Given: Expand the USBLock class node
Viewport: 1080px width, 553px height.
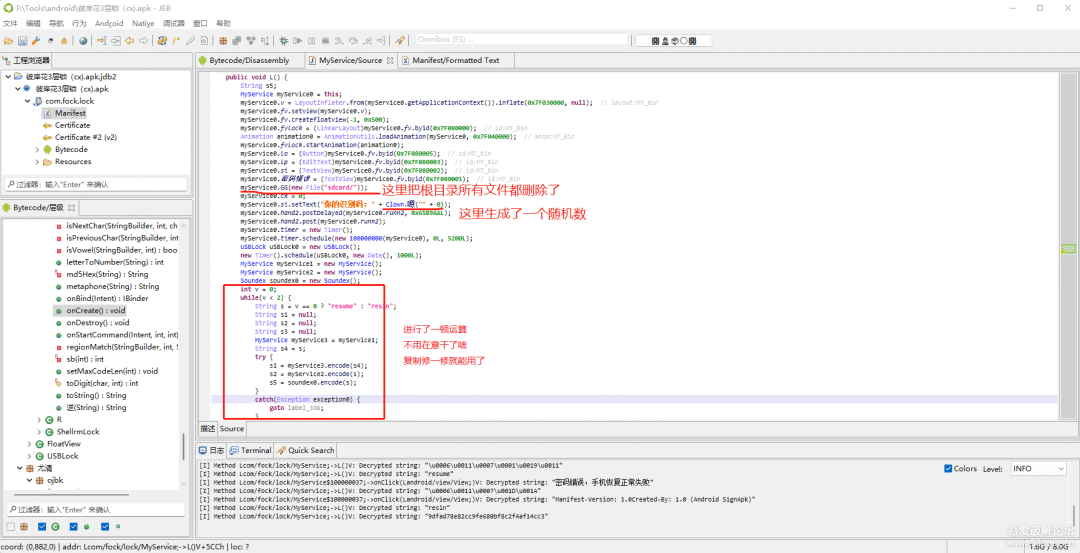Looking at the screenshot, I should pos(29,456).
